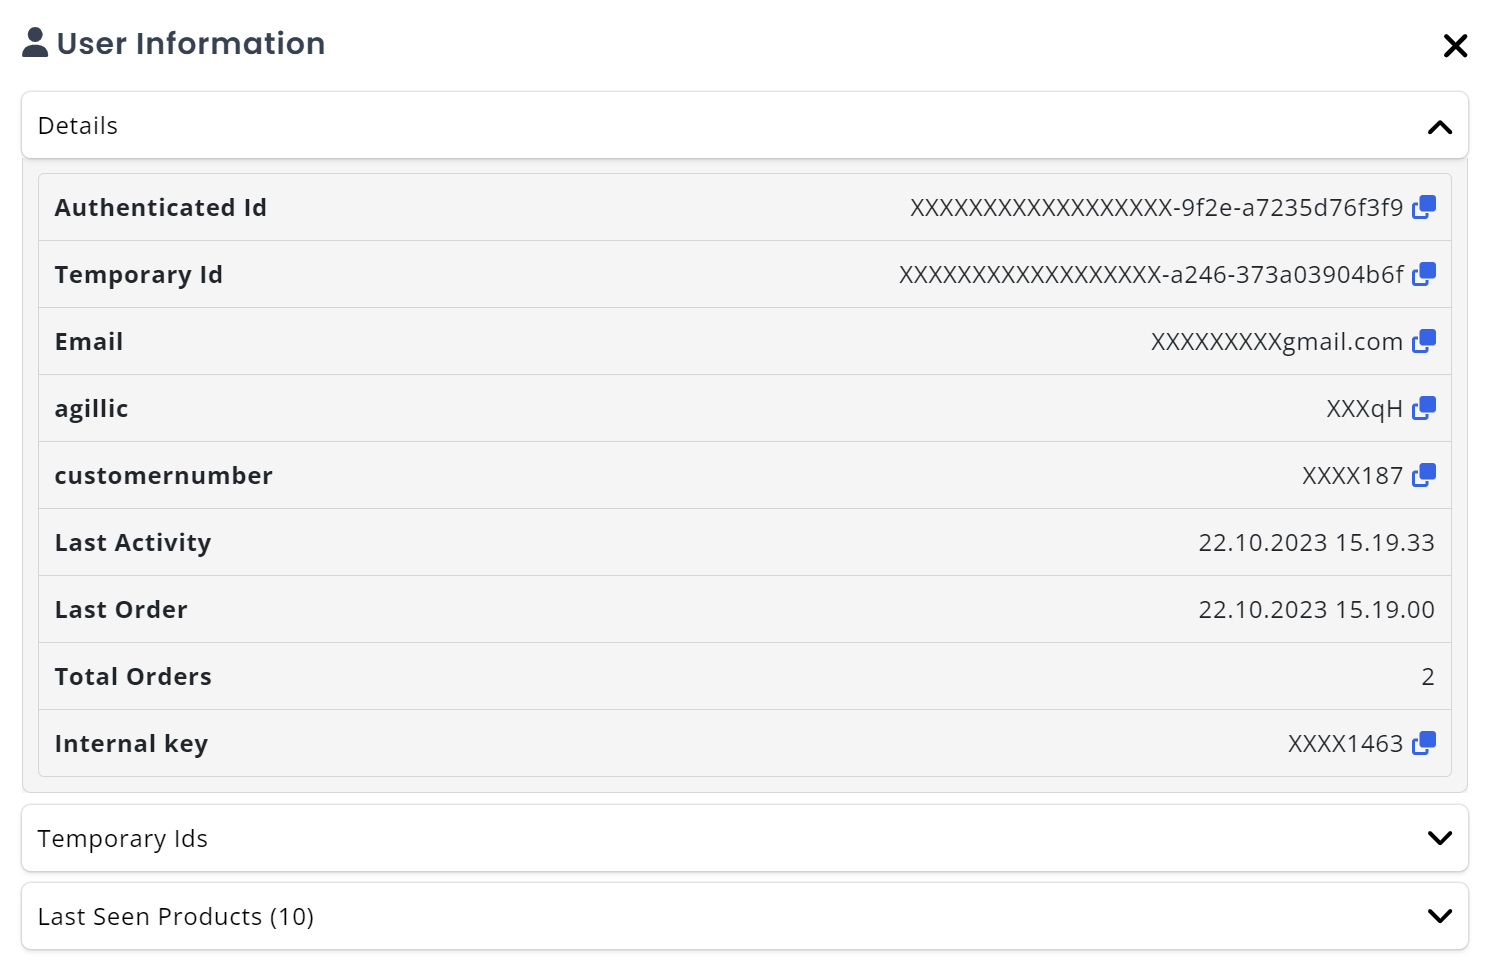
Task: Click the copy icon beside XXXX187
Action: click(x=1424, y=474)
